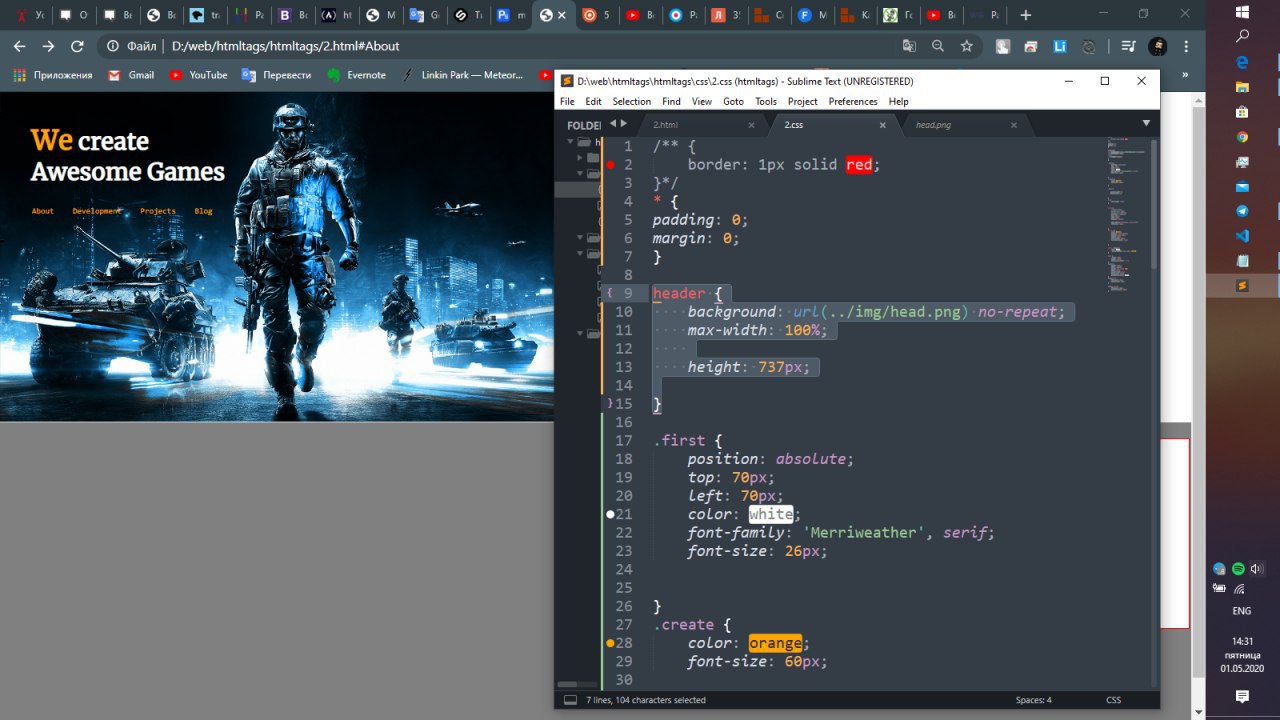Open the Tools menu
Image resolution: width=1280 pixels, height=720 pixels.
(766, 101)
